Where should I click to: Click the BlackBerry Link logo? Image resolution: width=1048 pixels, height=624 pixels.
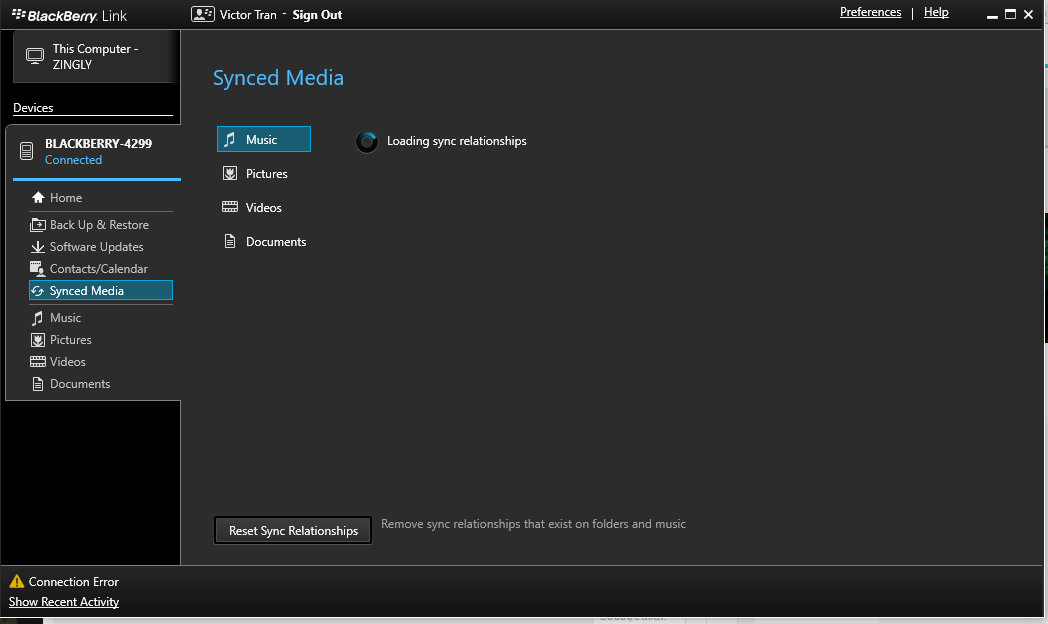coord(70,15)
